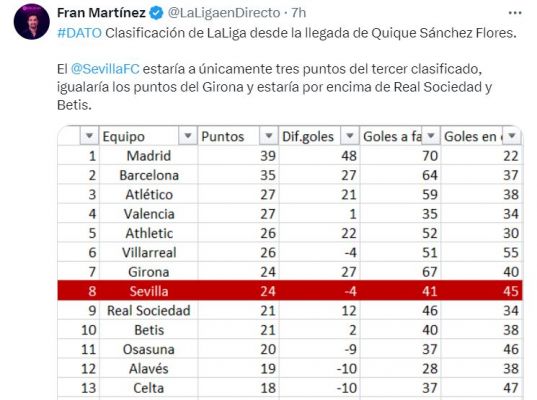537x400 pixels.
Task: Open the #DATO hashtag link
Action: pos(79,33)
